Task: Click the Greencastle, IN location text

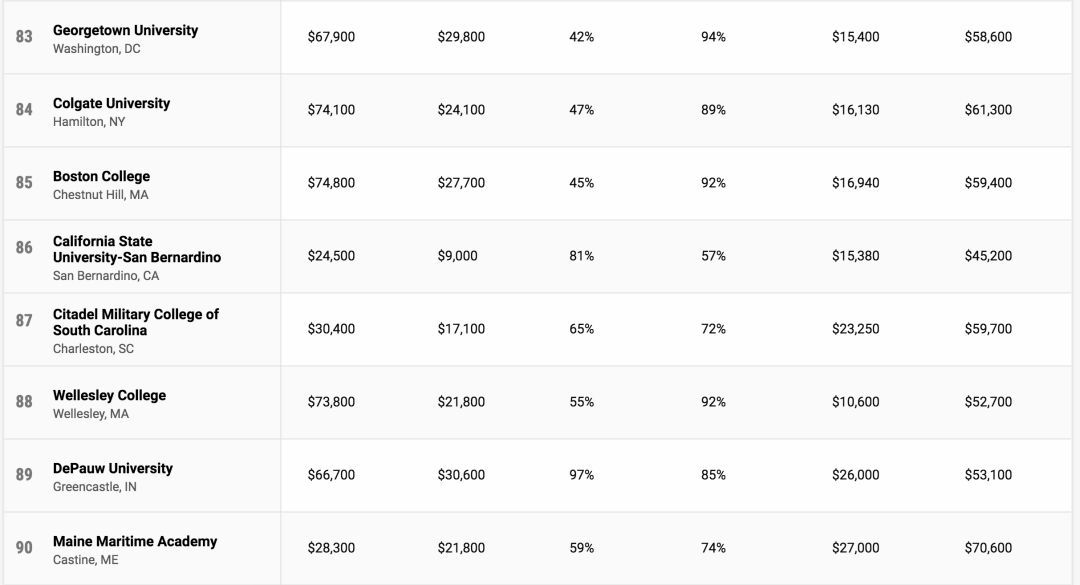Action: pos(95,487)
